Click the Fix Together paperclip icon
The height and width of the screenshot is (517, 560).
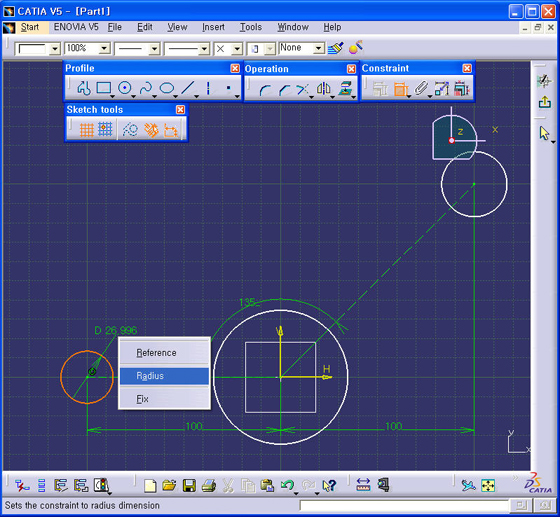tap(421, 89)
